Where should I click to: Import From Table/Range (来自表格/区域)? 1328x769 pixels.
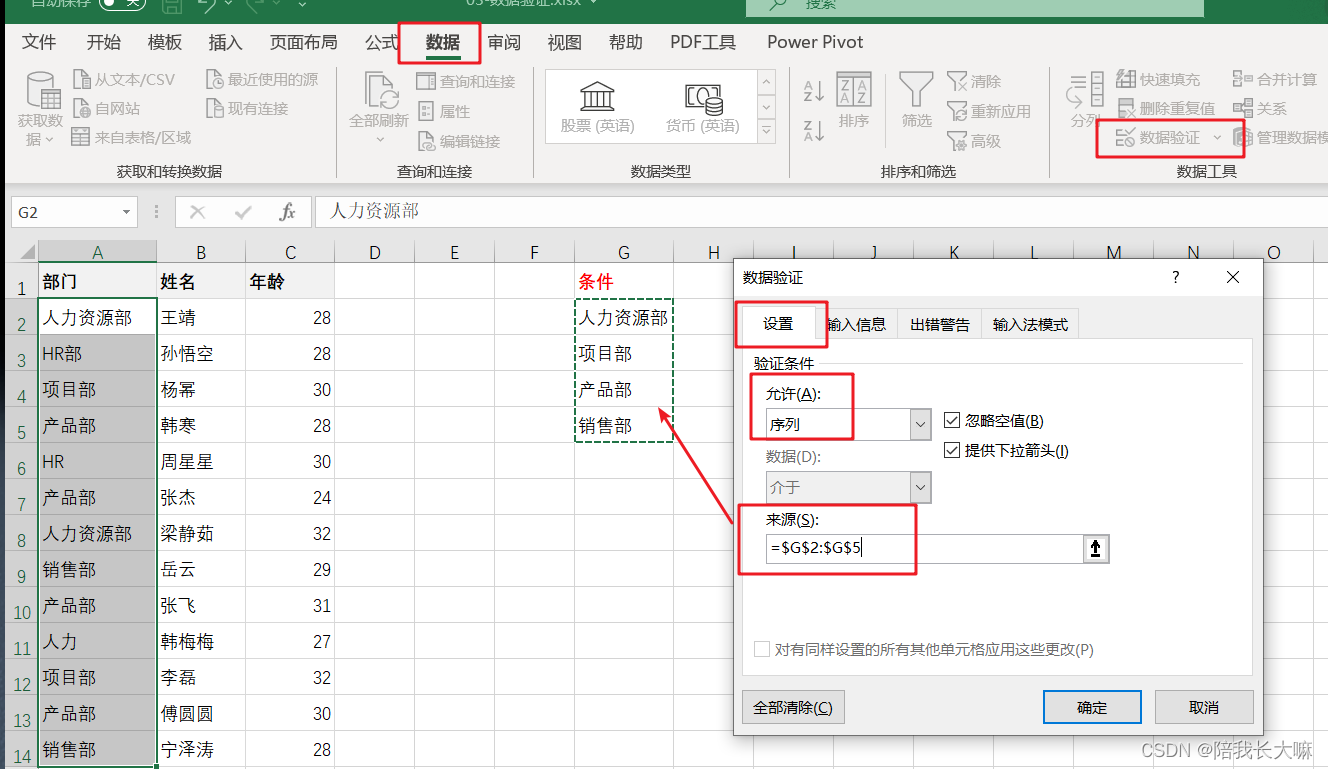point(132,137)
